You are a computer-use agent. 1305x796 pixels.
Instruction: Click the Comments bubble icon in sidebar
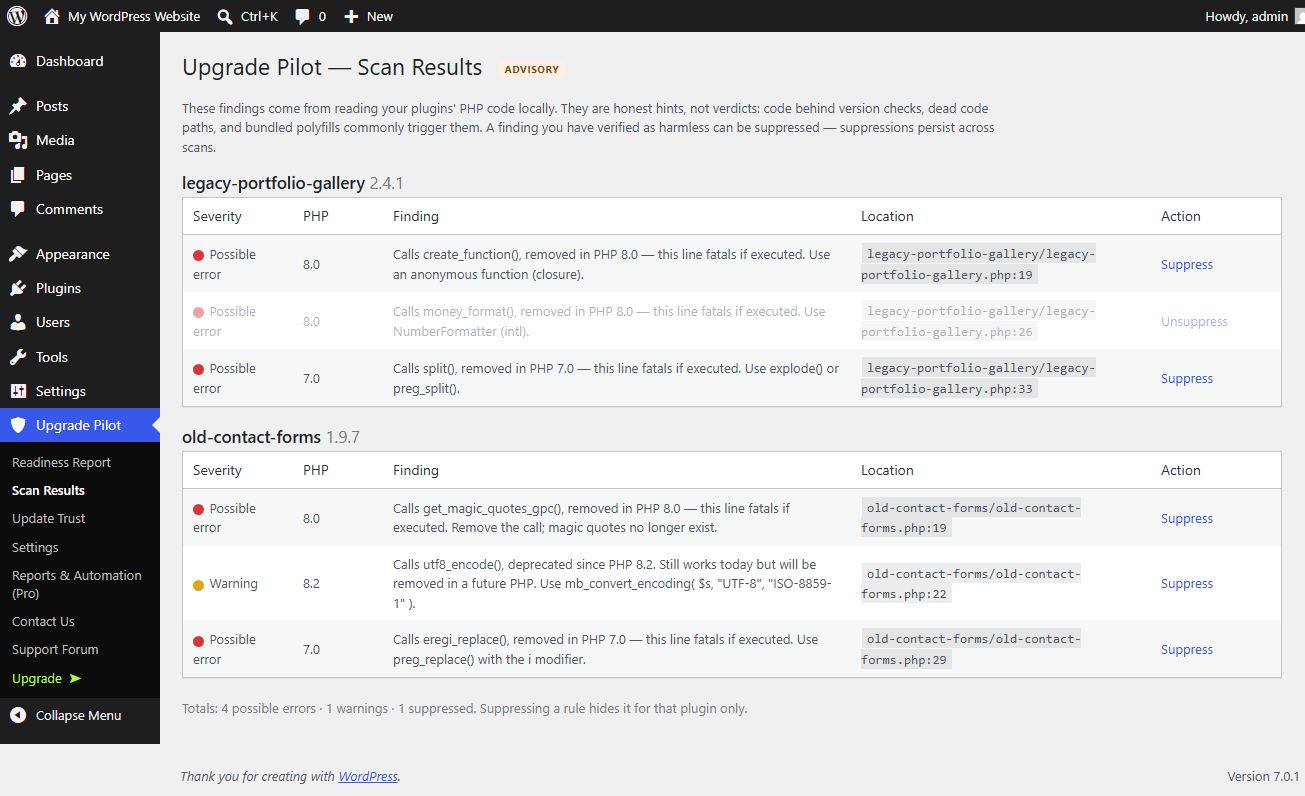coord(18,209)
